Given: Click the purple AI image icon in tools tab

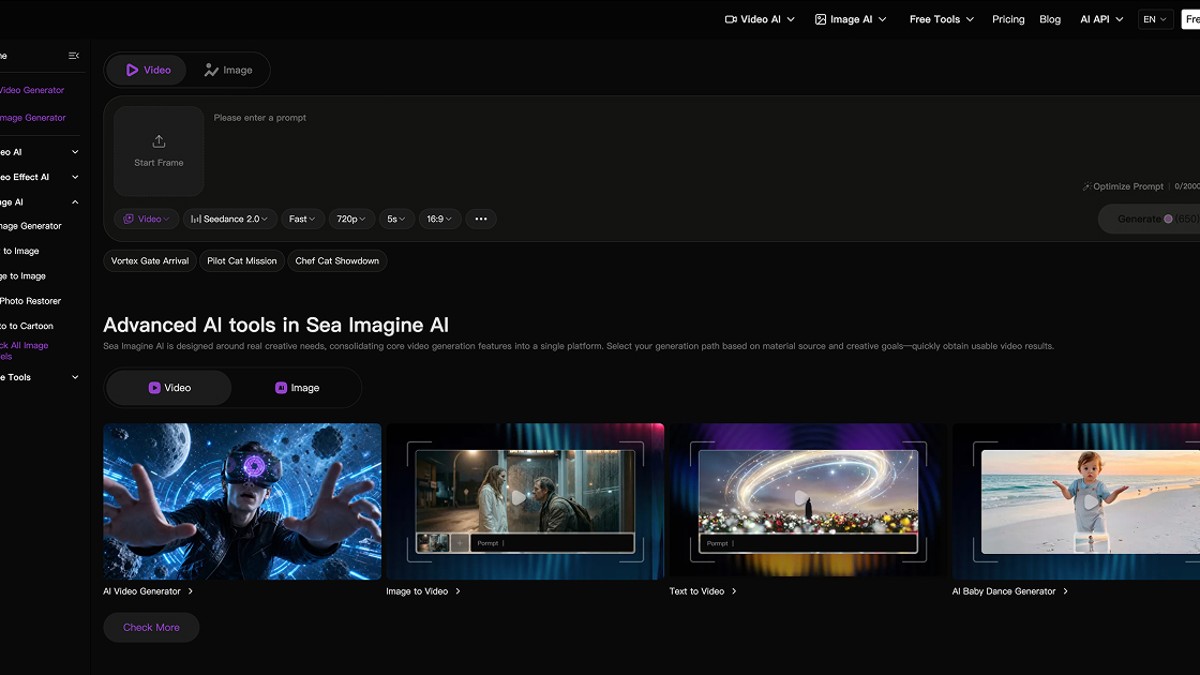Looking at the screenshot, I should 281,388.
